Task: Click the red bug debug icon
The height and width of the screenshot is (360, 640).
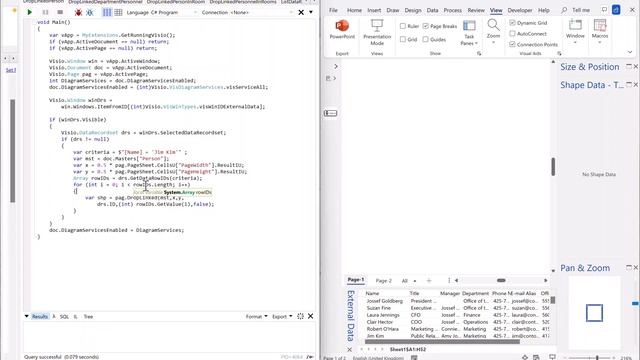Action: tap(78, 13)
